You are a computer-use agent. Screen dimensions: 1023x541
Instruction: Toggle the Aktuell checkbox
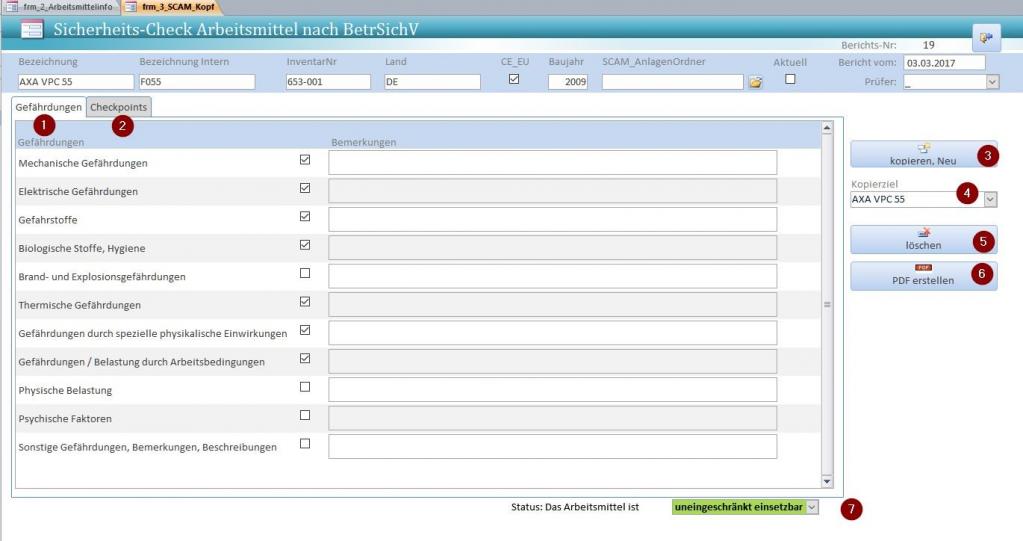pos(790,79)
